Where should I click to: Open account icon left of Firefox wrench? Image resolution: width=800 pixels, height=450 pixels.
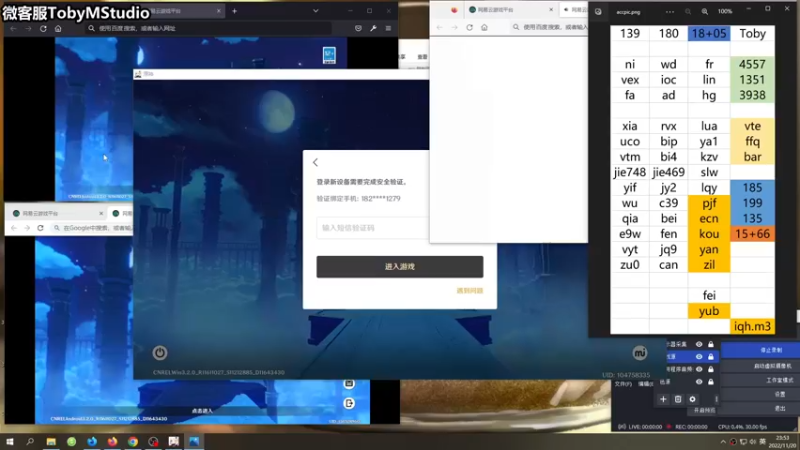(358, 29)
